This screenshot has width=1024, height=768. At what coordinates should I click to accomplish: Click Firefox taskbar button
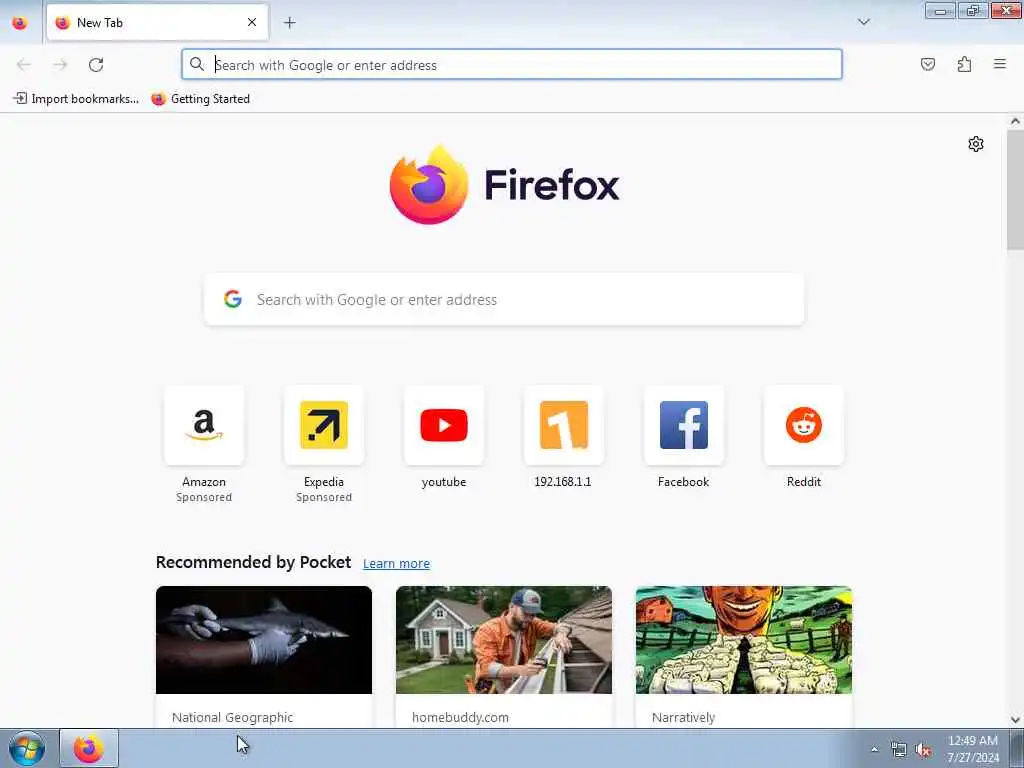point(89,748)
